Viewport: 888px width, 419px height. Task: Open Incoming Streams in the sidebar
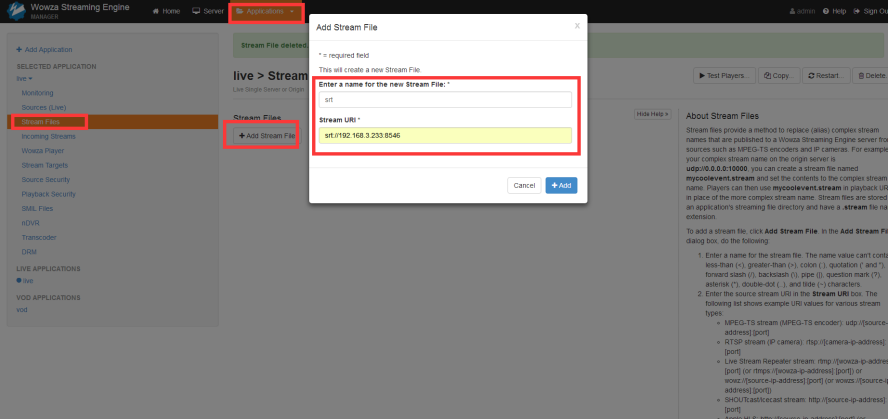click(x=48, y=136)
